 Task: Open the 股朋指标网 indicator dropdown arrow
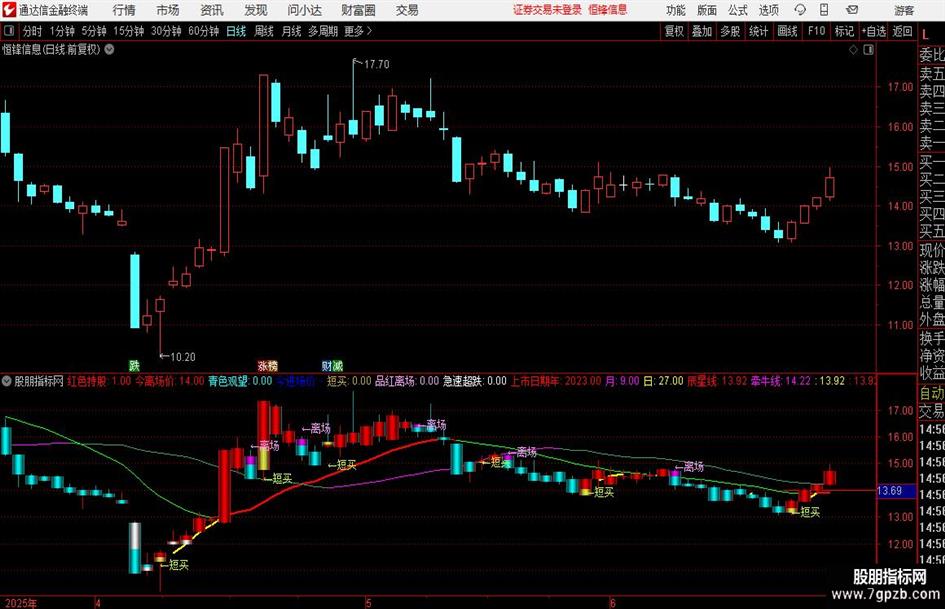click(7, 380)
